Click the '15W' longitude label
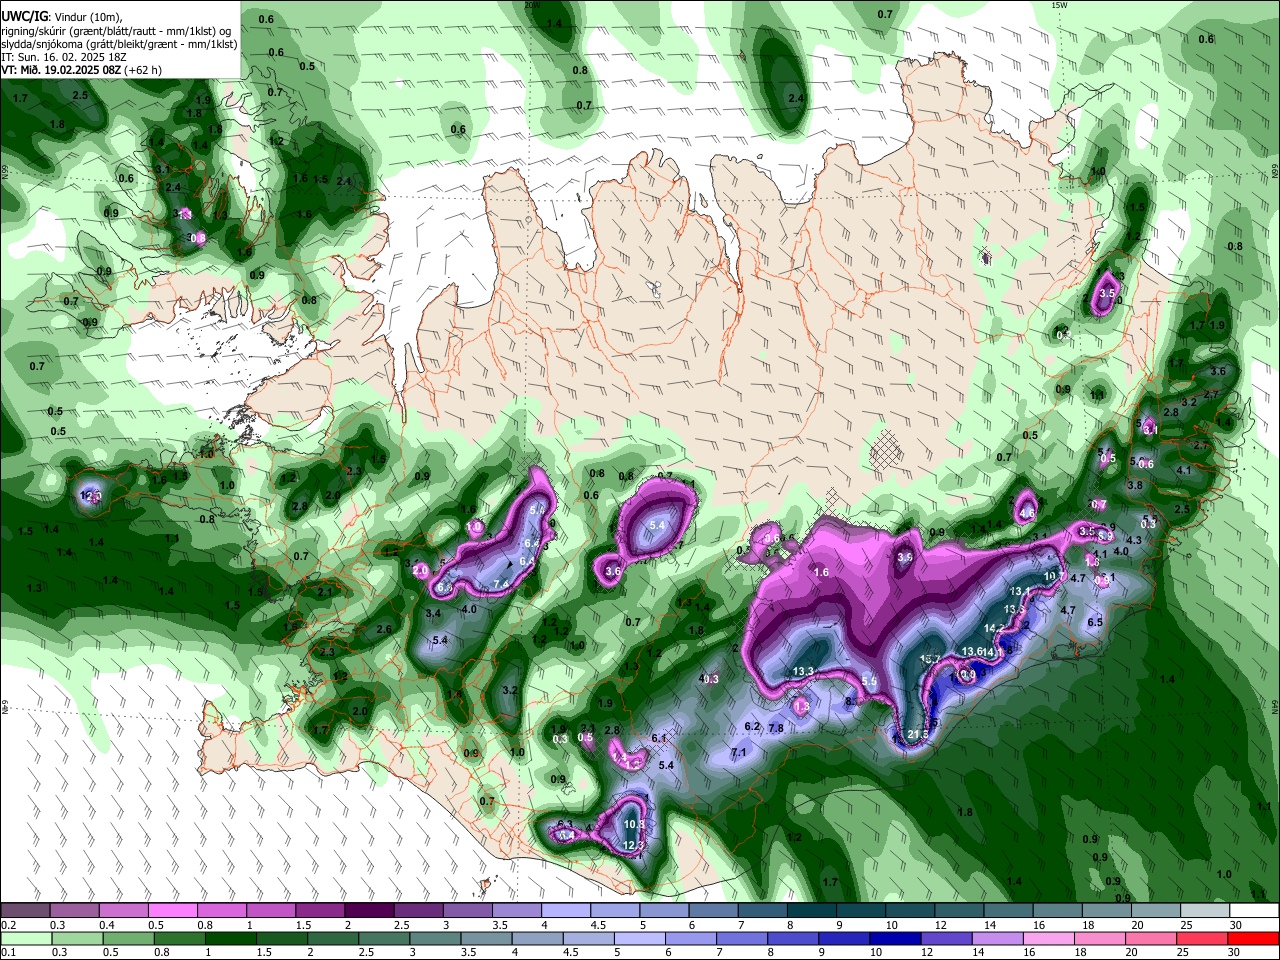1280x960 pixels. (1059, 5)
